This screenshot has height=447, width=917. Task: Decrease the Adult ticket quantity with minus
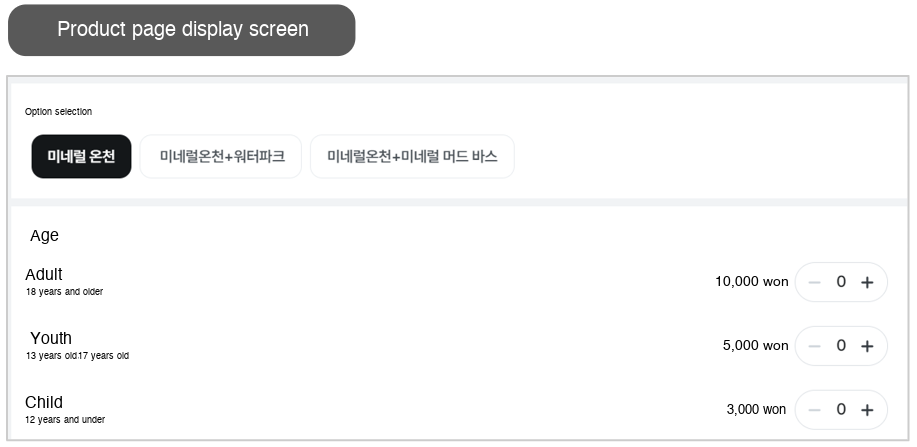814,283
